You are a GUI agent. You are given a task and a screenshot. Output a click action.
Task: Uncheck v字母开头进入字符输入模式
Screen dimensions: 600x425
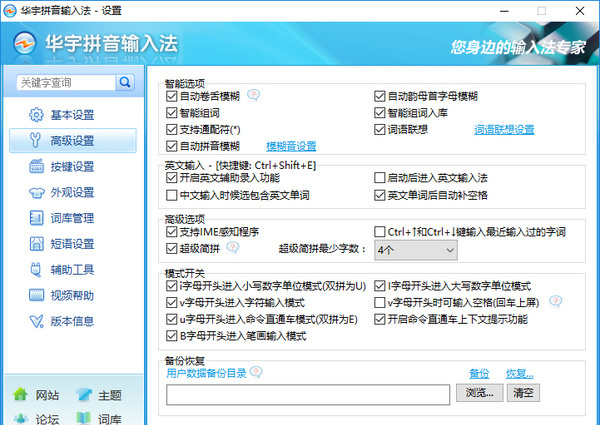click(171, 303)
